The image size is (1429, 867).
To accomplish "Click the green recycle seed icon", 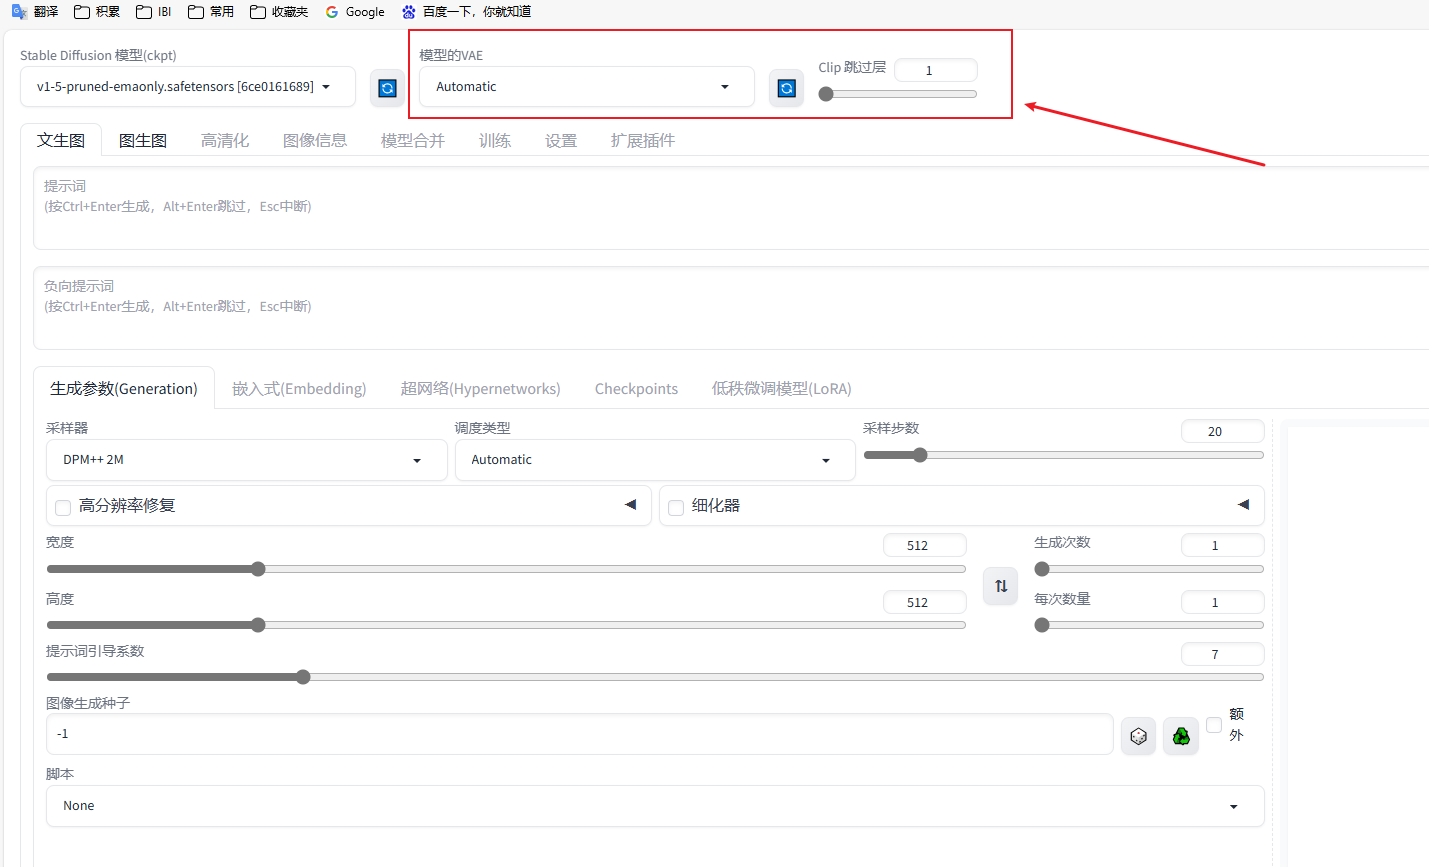I will [1181, 736].
